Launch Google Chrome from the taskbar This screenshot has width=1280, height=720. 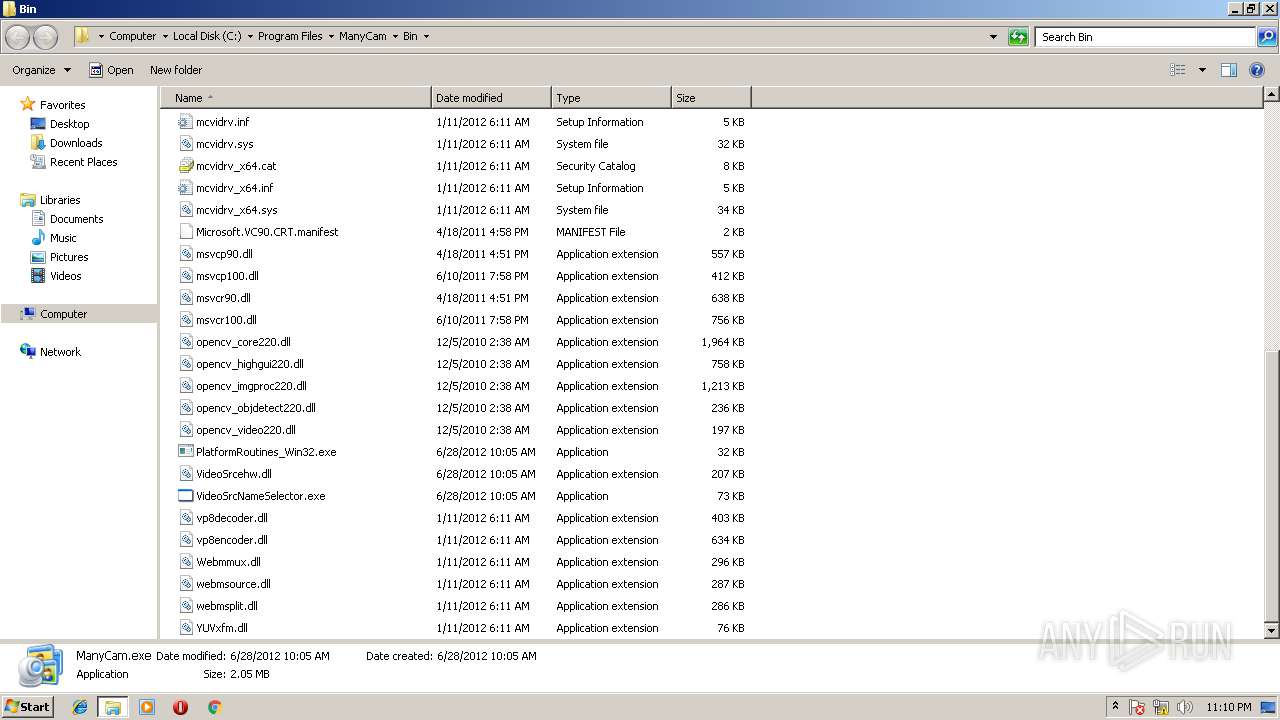pos(214,707)
